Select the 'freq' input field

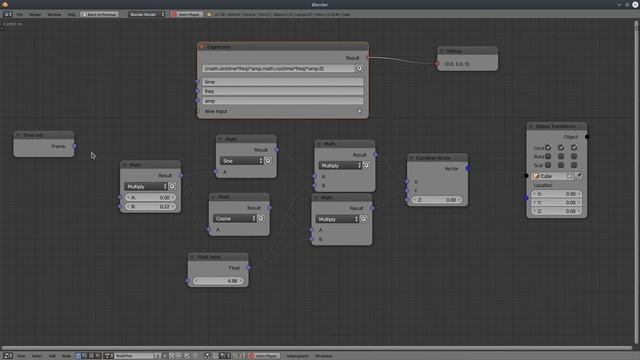point(282,91)
